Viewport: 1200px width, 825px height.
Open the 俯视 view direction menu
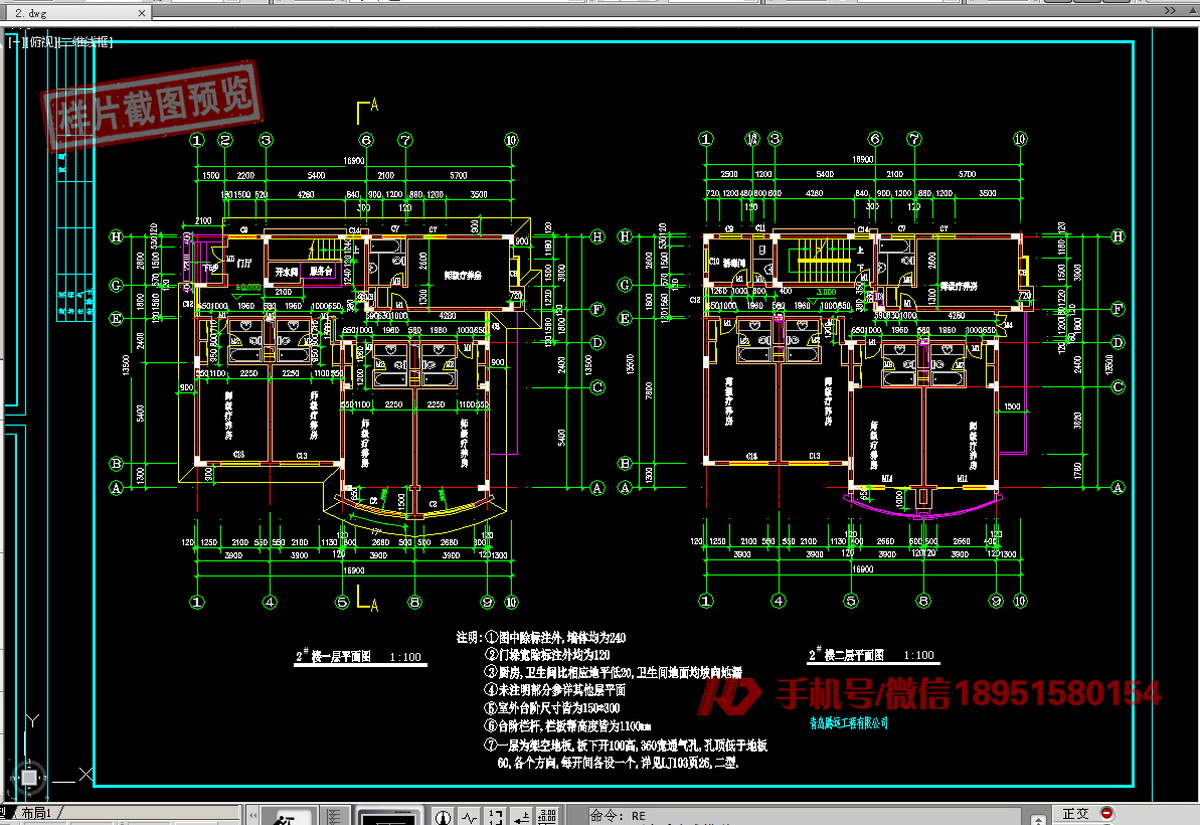[40, 42]
